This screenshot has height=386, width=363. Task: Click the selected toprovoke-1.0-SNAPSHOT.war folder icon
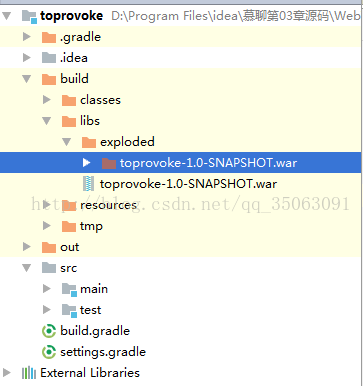pyautogui.click(x=109, y=163)
